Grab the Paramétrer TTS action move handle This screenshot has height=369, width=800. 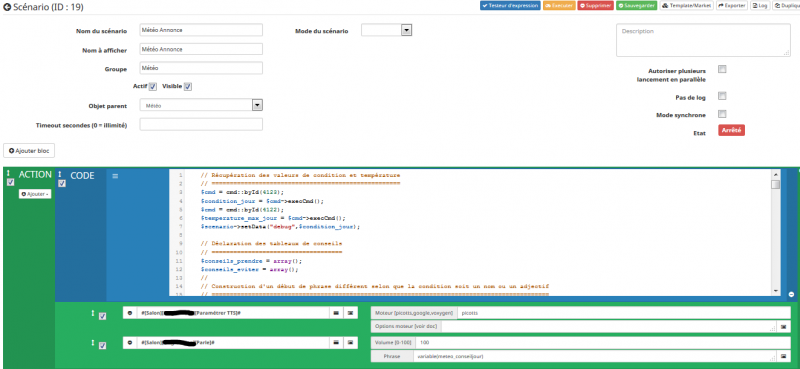click(x=93, y=313)
